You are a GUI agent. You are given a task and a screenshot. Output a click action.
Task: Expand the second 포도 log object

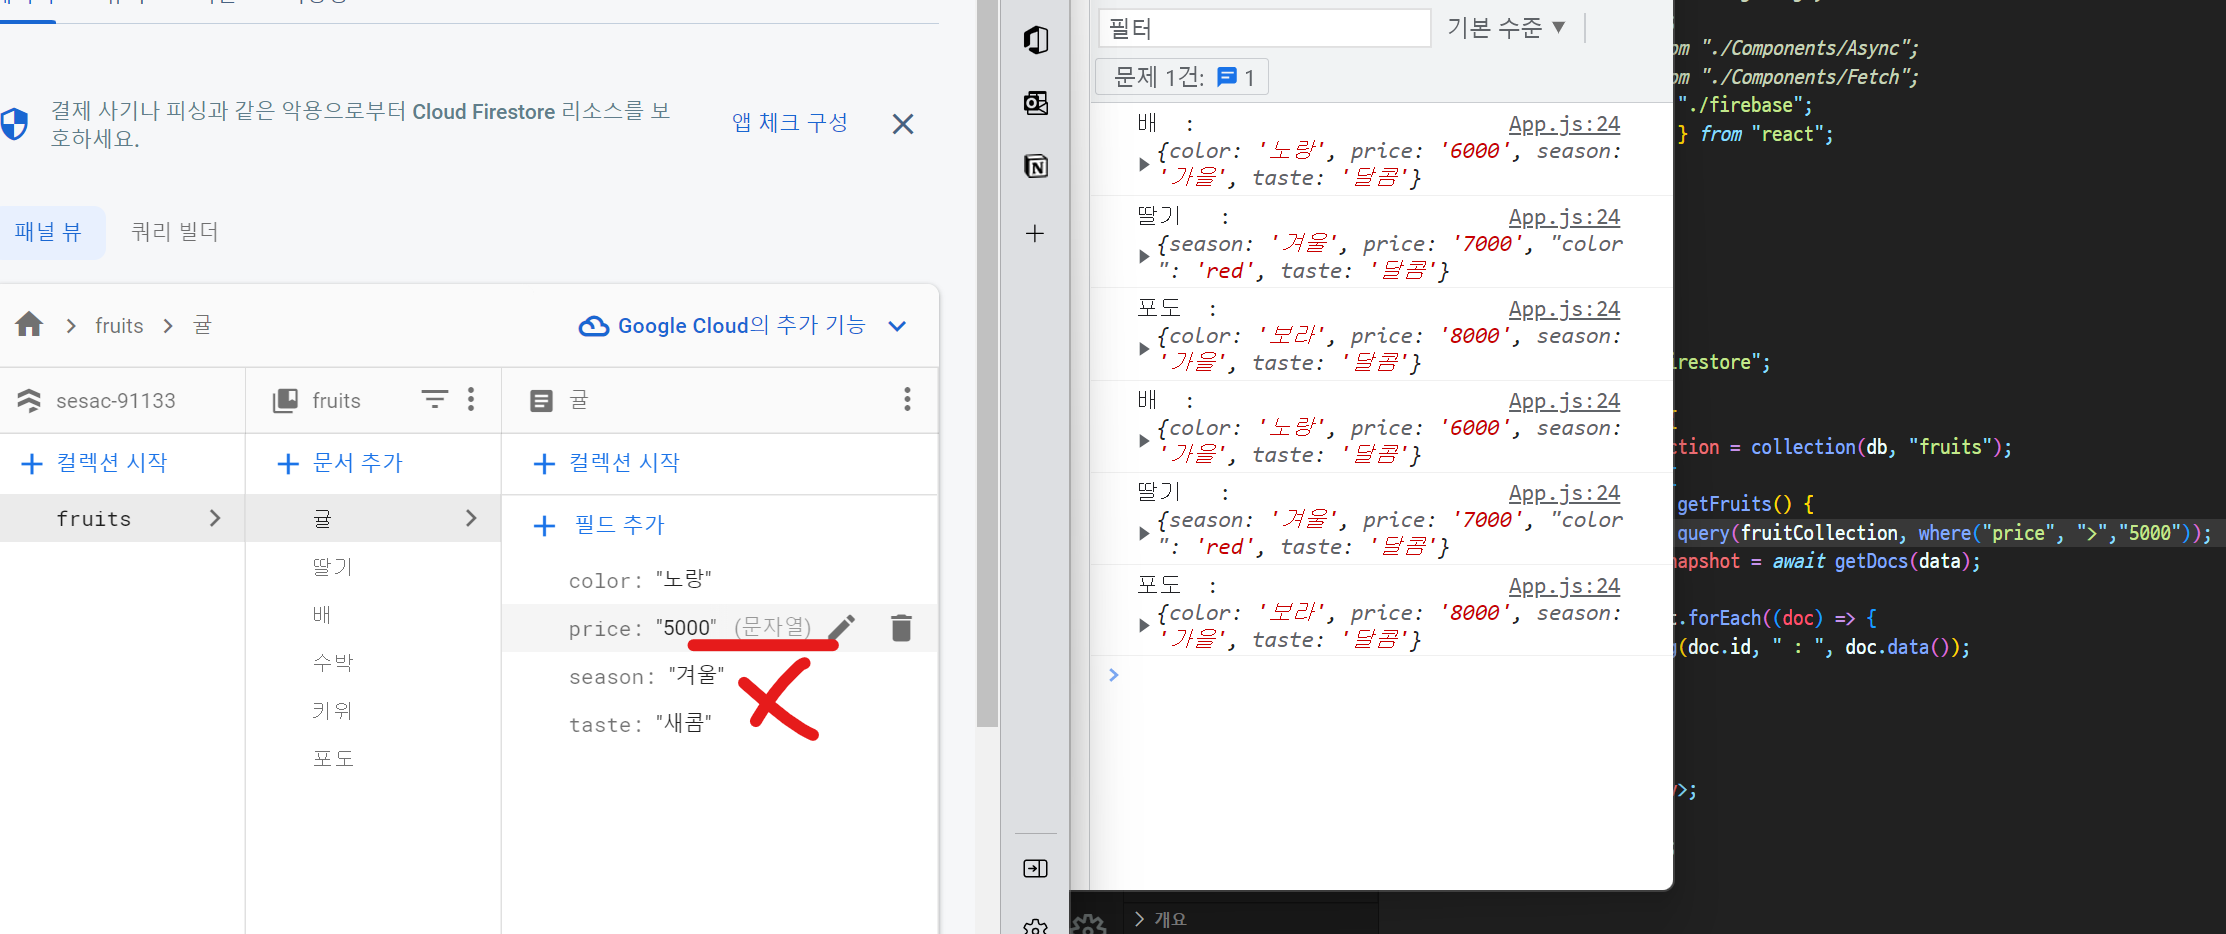[x=1143, y=626]
